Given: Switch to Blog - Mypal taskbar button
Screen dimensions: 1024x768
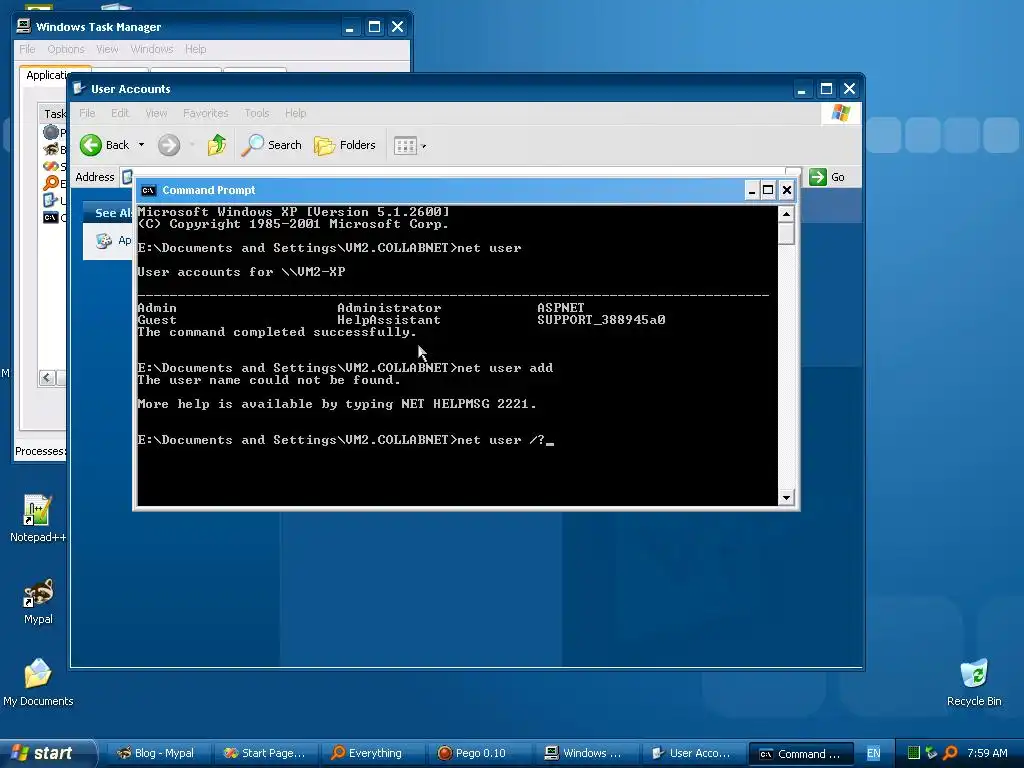Looking at the screenshot, I should (159, 753).
